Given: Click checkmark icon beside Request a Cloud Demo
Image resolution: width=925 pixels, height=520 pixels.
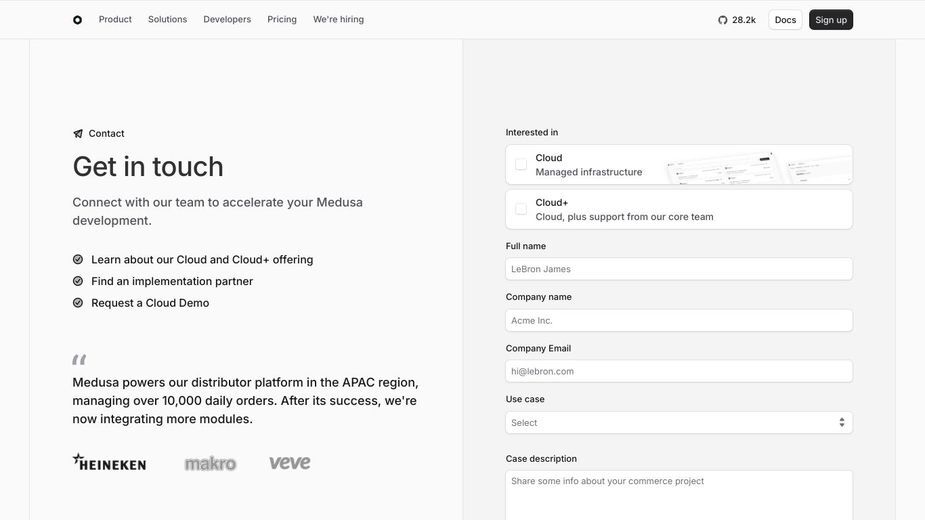Looking at the screenshot, I should [78, 303].
